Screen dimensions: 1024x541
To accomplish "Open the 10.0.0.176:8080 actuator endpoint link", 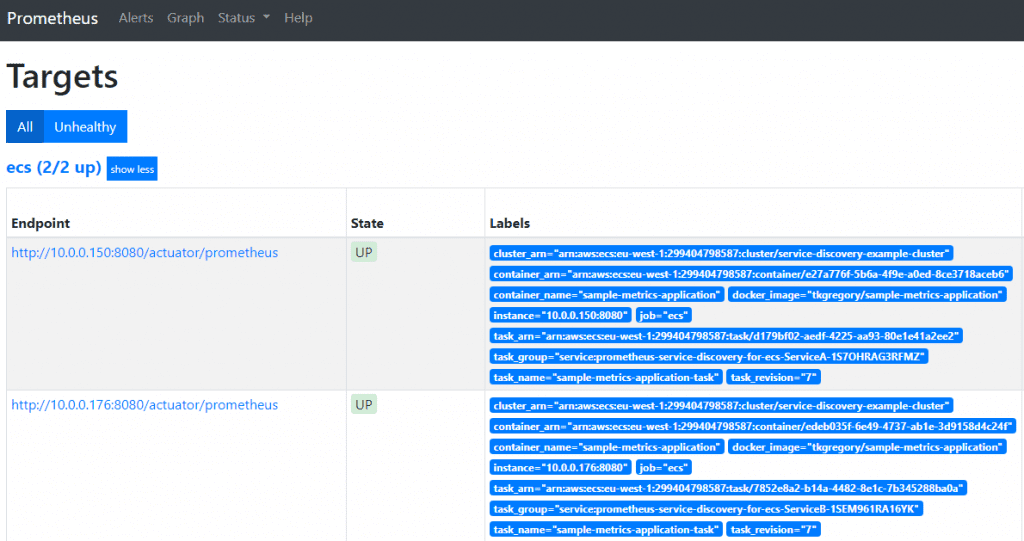I will pyautogui.click(x=144, y=405).
